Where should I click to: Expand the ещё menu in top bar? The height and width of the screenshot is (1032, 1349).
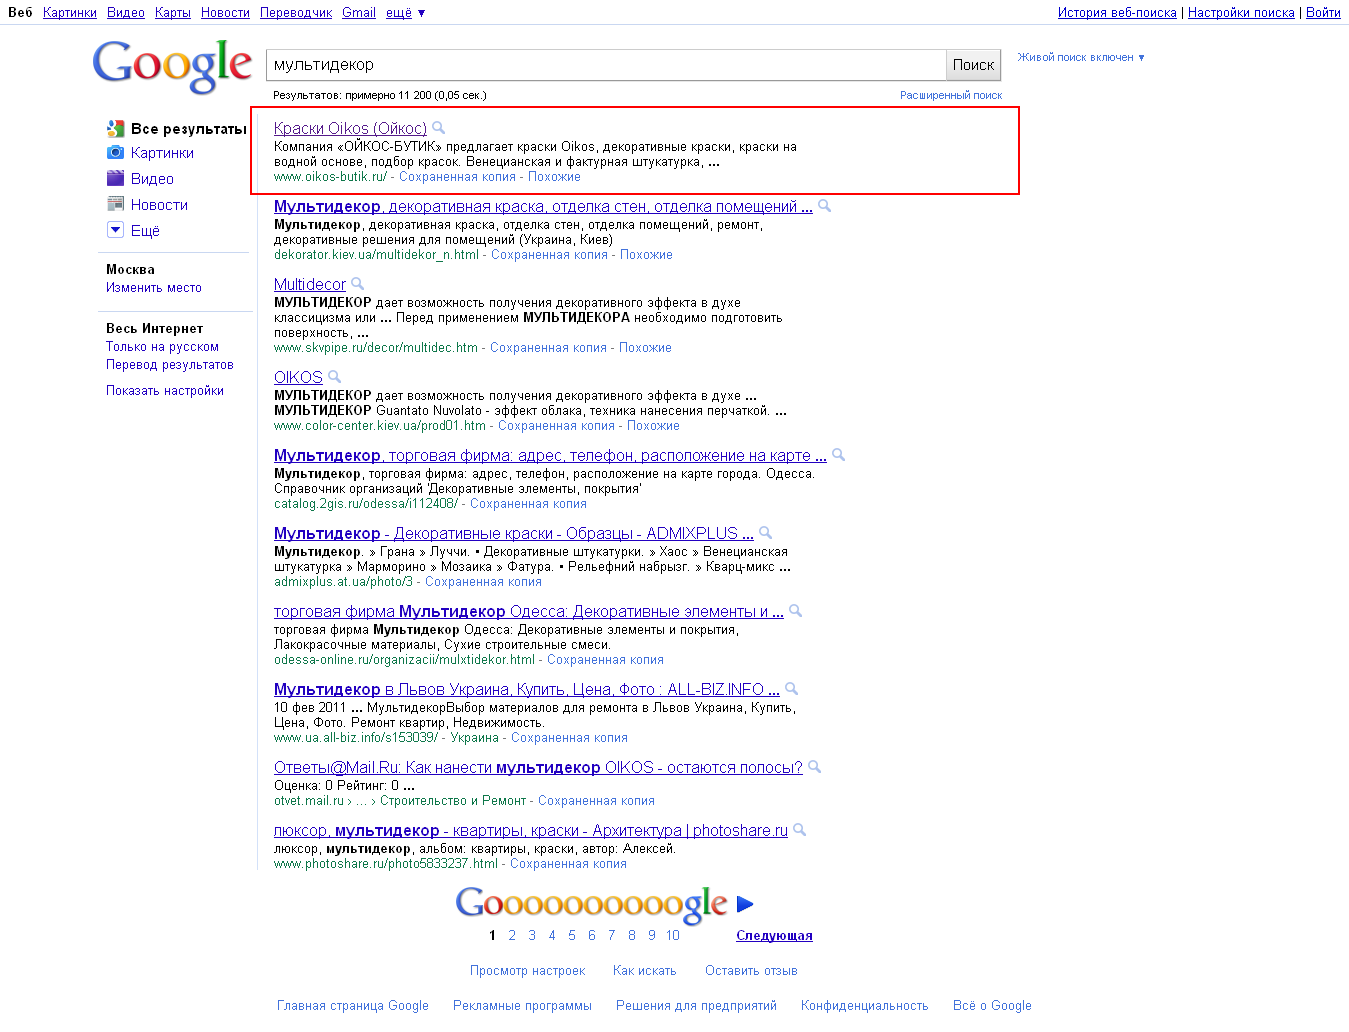coord(399,12)
